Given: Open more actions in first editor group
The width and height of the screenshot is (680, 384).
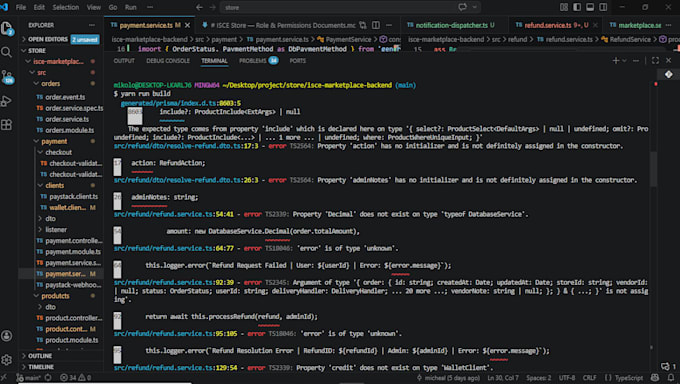Looking at the screenshot, I should tap(389, 25).
